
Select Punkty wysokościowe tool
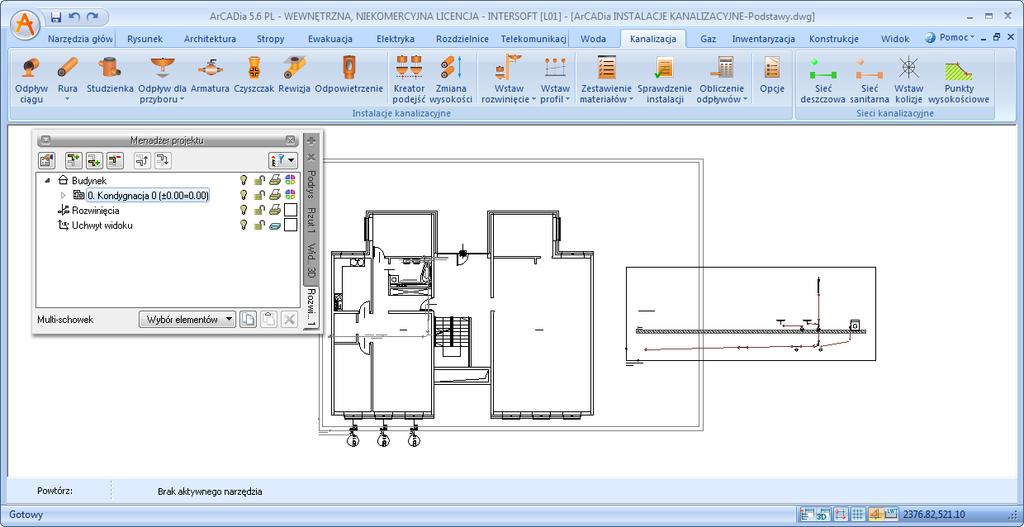[958, 80]
